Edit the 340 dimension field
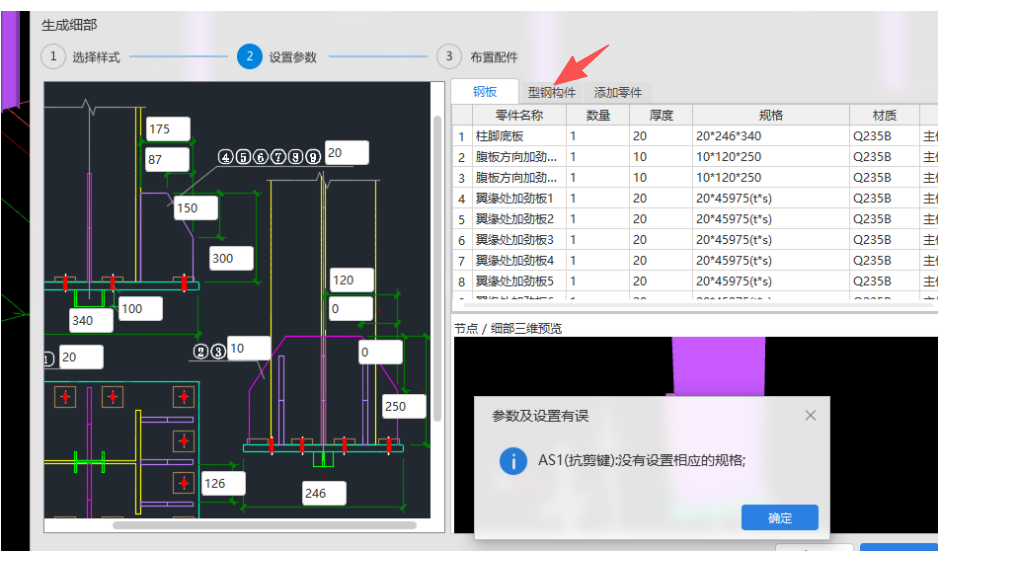 91,320
